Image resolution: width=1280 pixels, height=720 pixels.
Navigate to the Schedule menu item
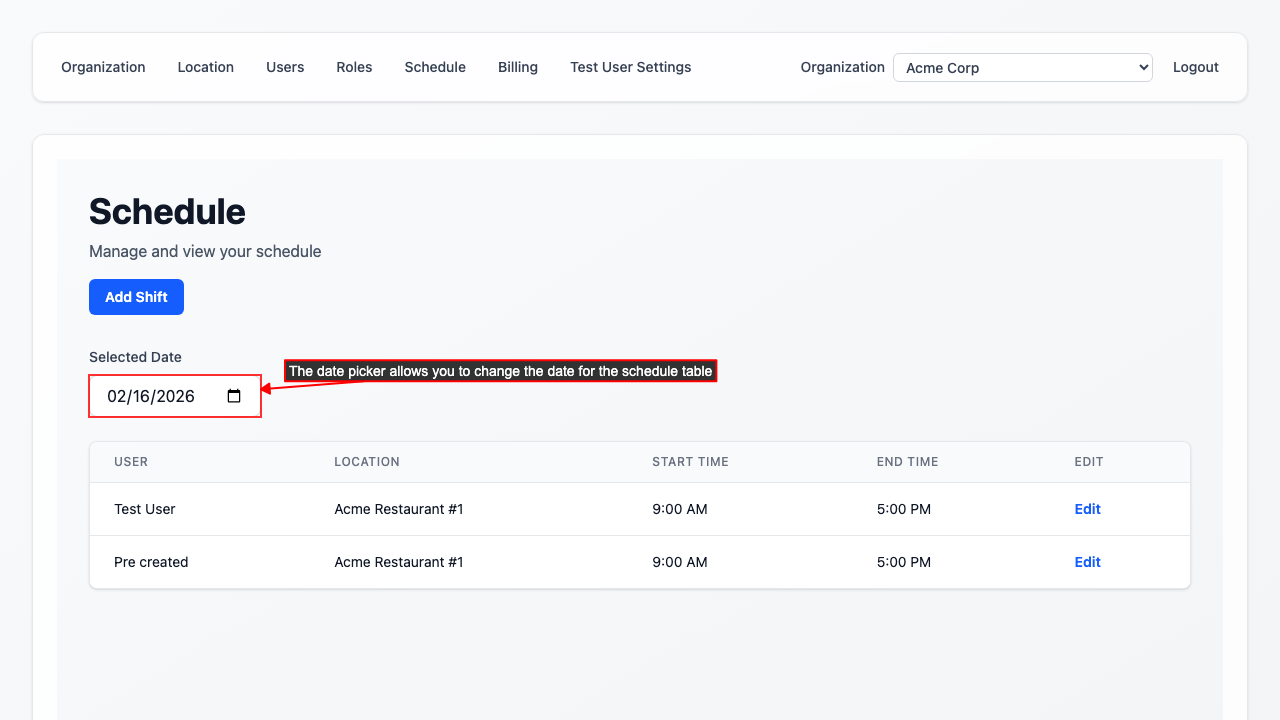point(435,67)
